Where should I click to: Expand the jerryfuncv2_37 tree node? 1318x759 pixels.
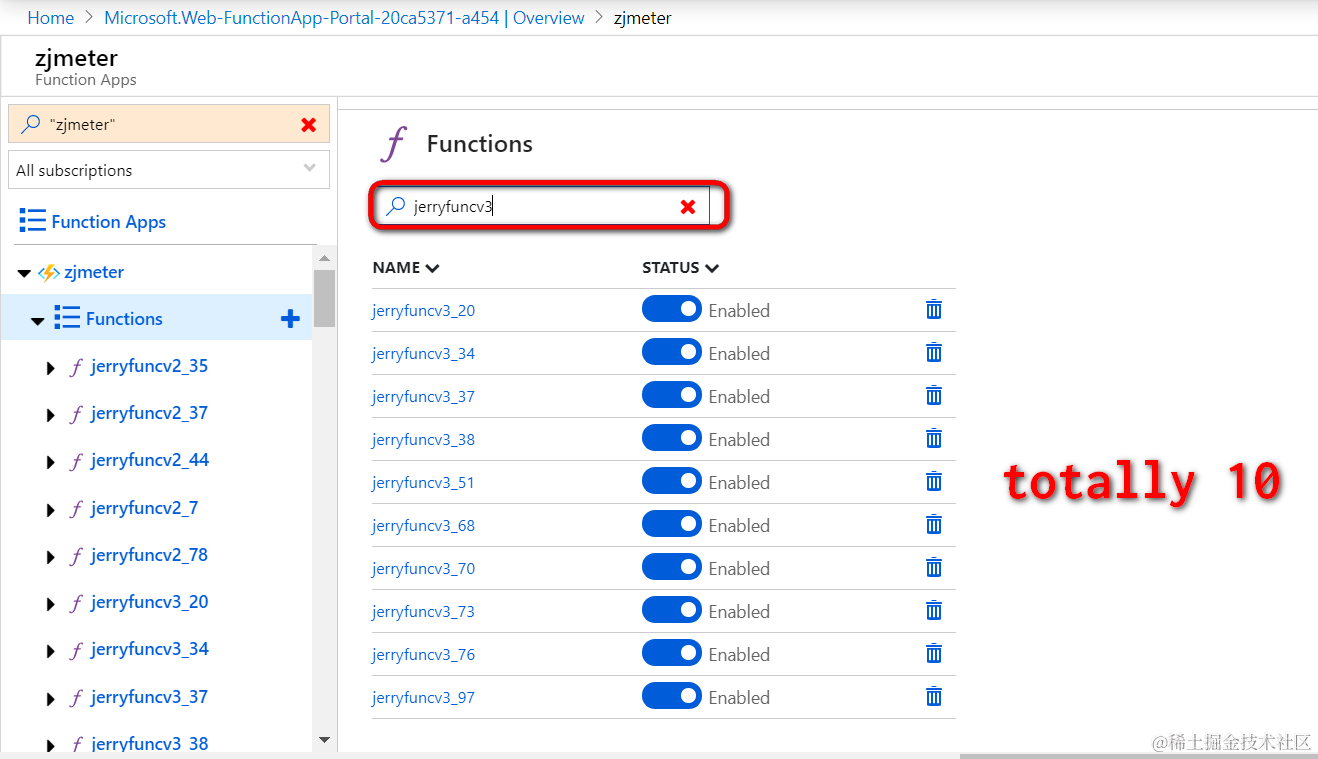coord(51,415)
